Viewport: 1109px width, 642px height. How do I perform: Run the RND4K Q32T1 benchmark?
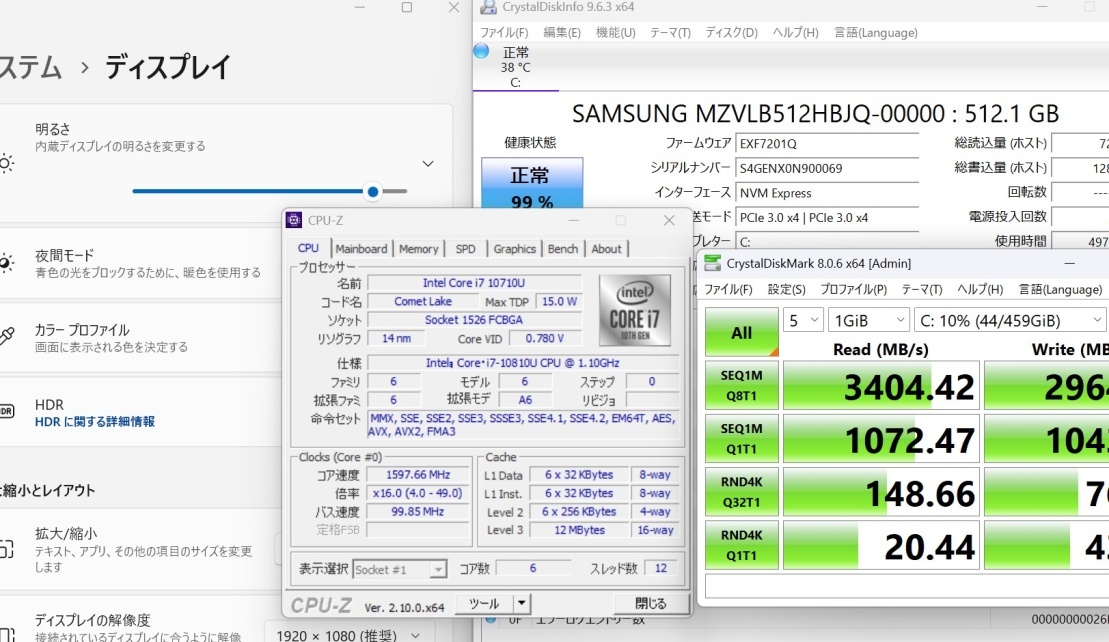(741, 492)
